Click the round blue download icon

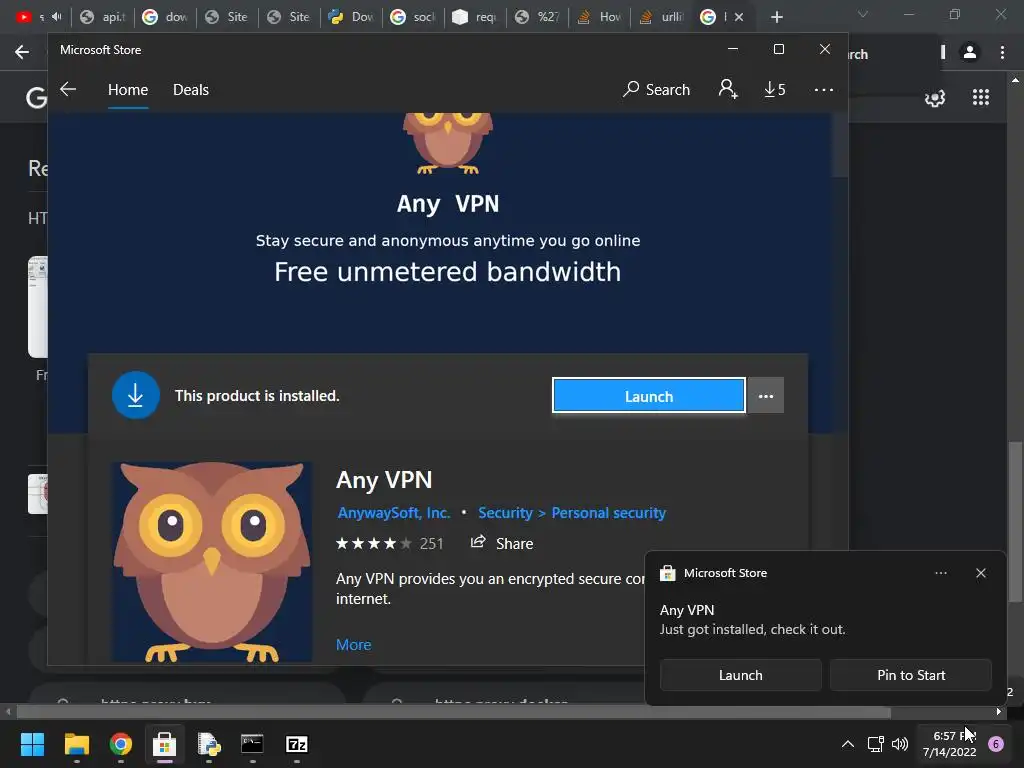tap(135, 395)
